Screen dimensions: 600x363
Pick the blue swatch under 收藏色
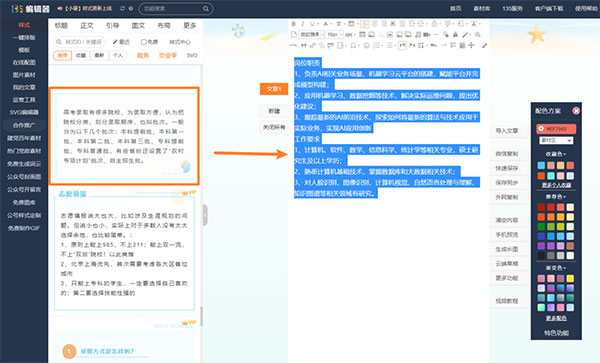[541, 165]
